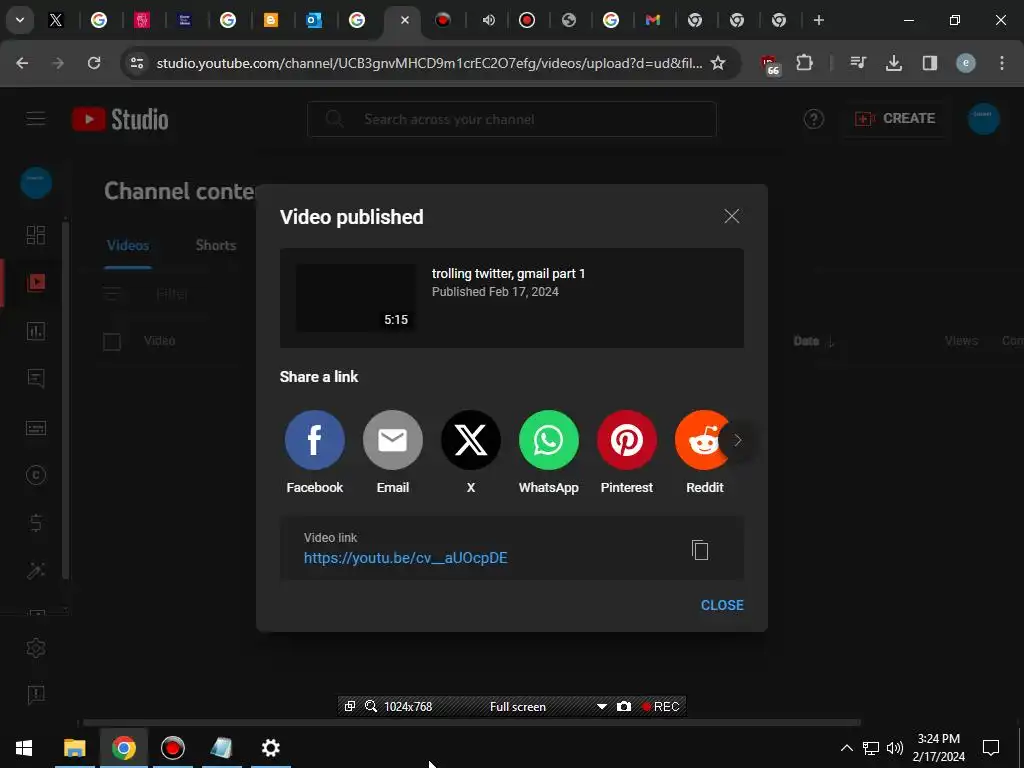Open the Chrome downloads icon
The image size is (1024, 768).
[893, 63]
